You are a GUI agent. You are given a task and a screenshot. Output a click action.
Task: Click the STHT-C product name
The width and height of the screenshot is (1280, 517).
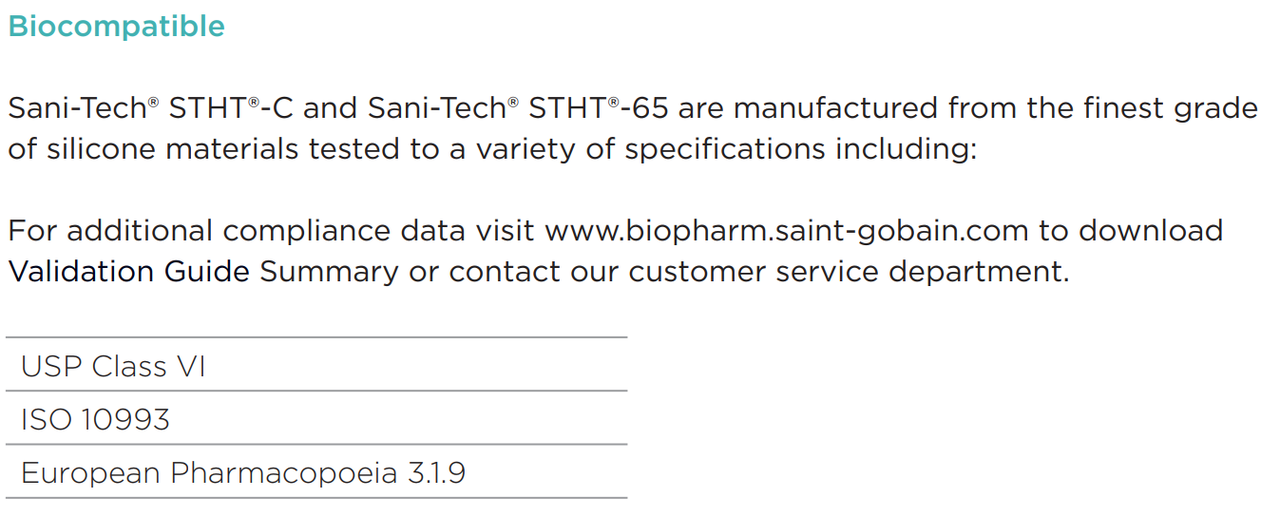click(x=231, y=108)
